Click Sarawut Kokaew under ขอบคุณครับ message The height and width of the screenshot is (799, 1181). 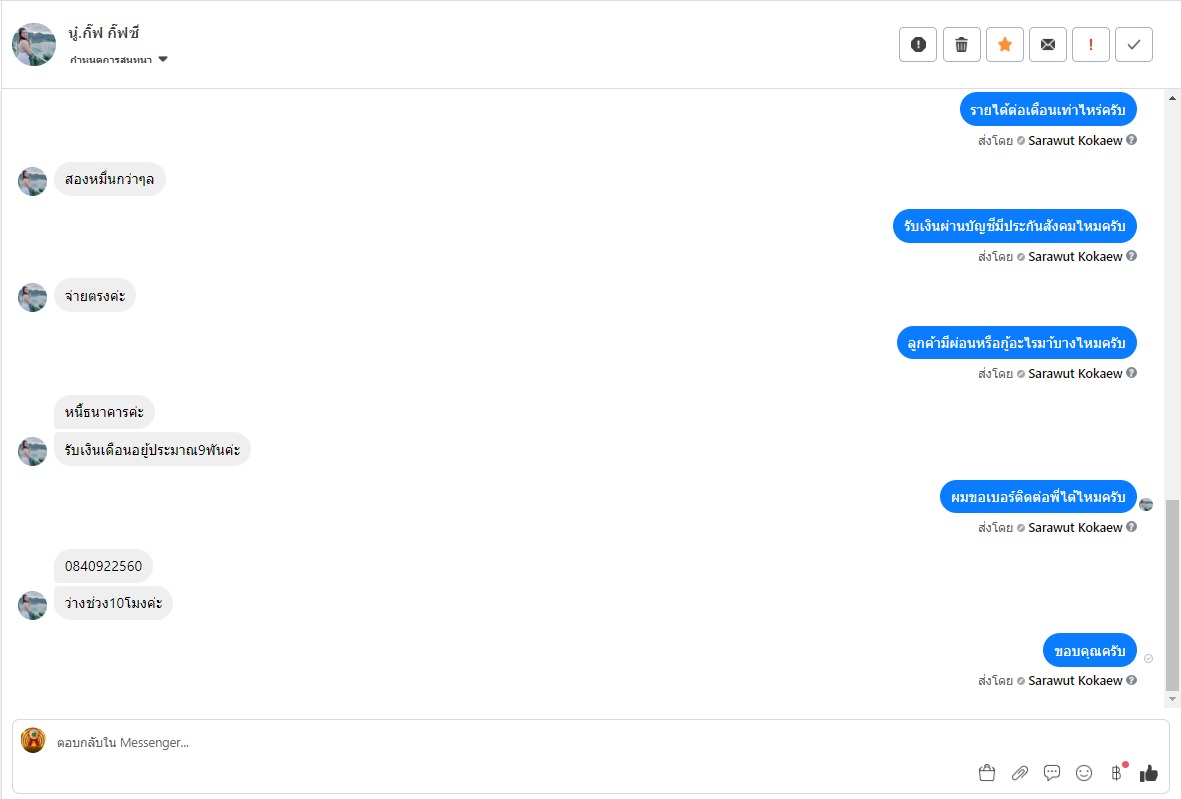coord(1075,680)
